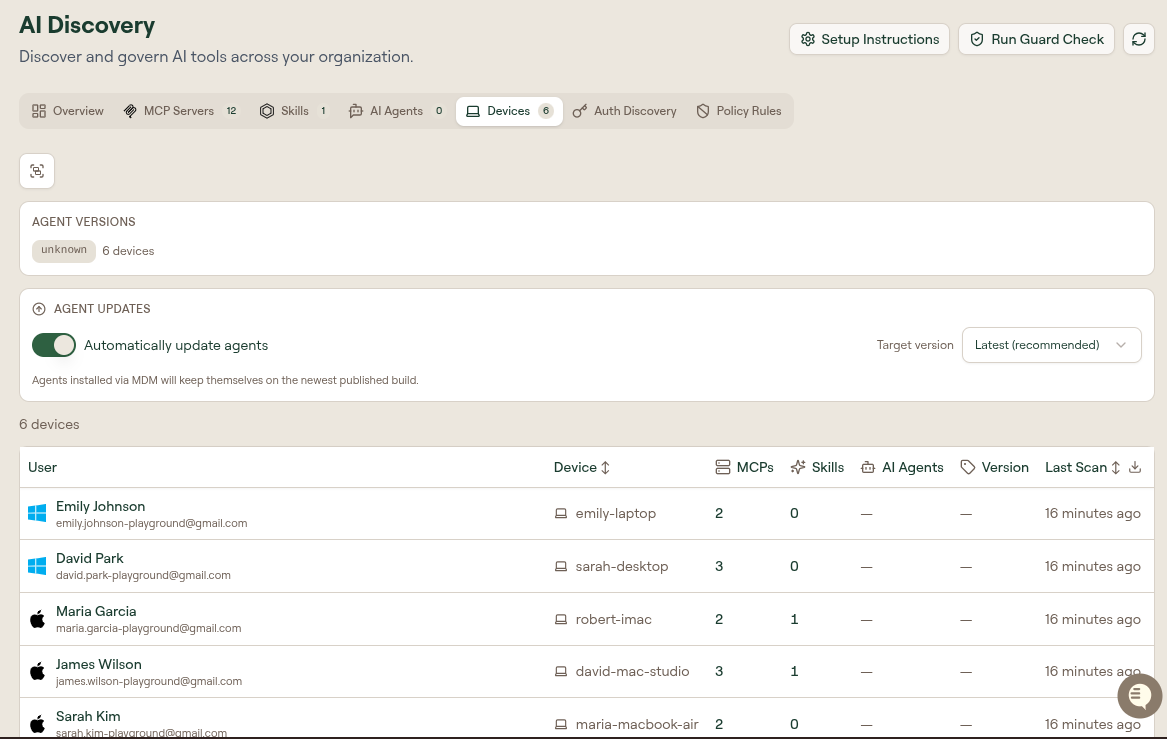Click the name Sarah Kim
The width and height of the screenshot is (1167, 739).
[88, 716]
